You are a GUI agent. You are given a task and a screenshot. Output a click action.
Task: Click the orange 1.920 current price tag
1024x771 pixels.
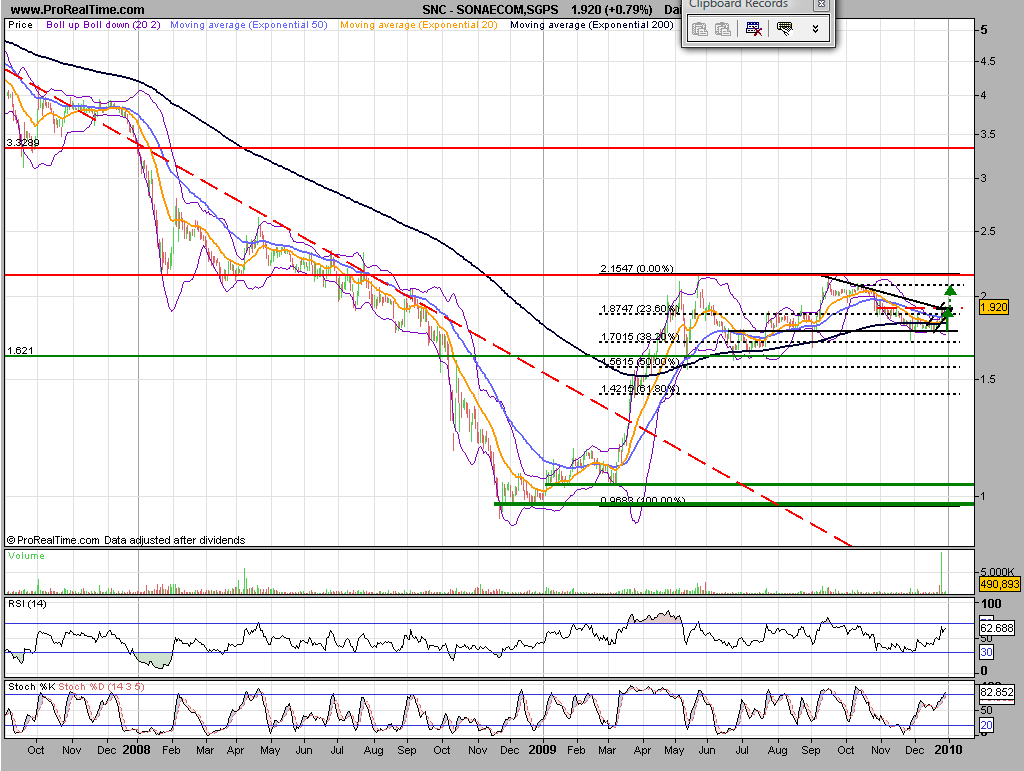(x=994, y=308)
